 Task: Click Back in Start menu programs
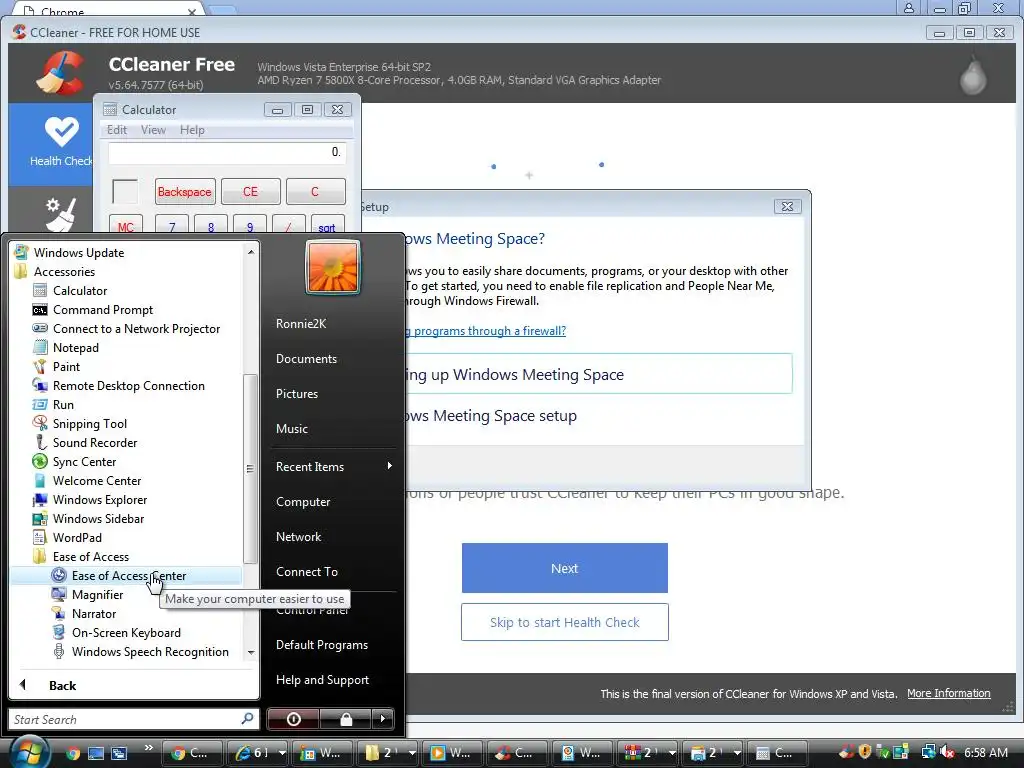click(62, 685)
